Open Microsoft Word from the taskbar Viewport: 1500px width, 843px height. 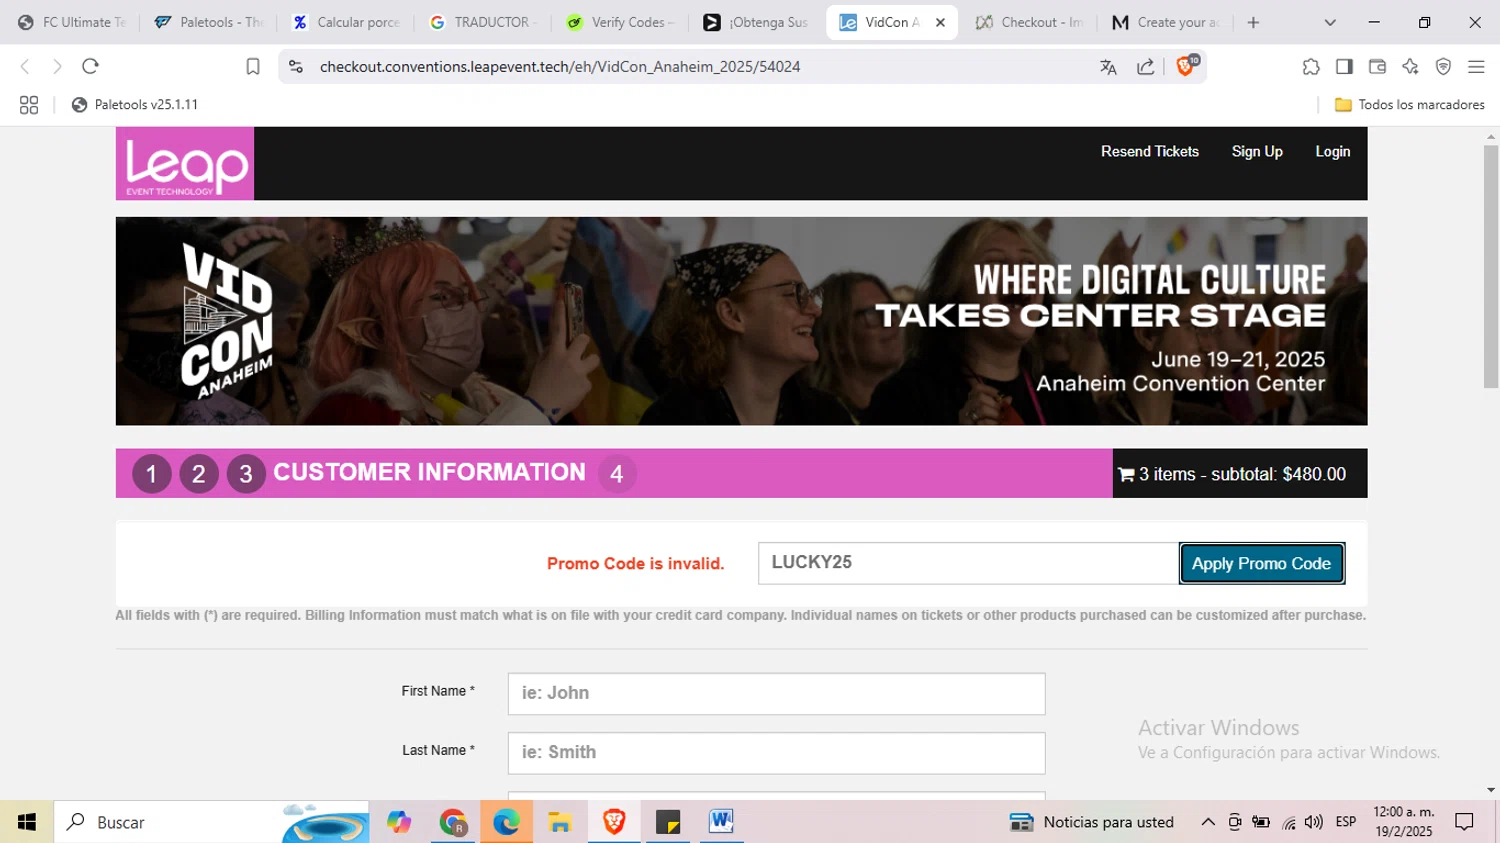tap(721, 822)
